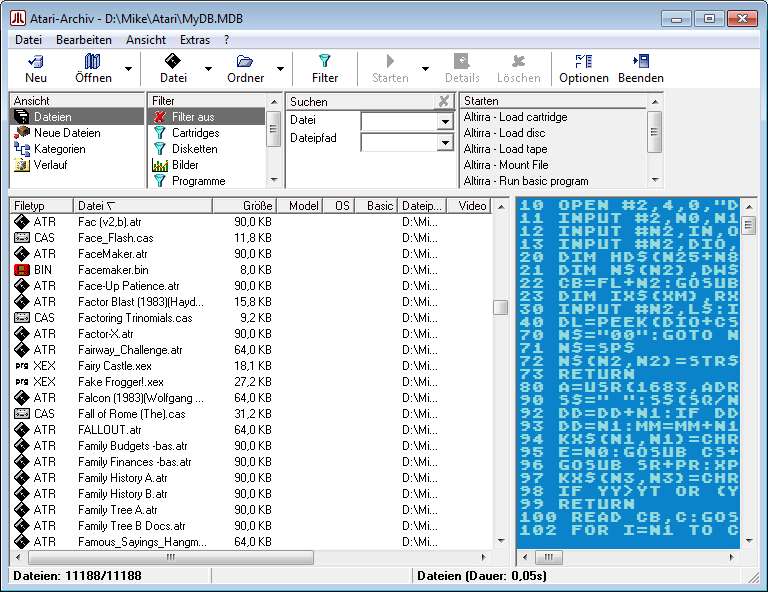
Task: Click the Details toolbar icon
Action: coord(461,61)
